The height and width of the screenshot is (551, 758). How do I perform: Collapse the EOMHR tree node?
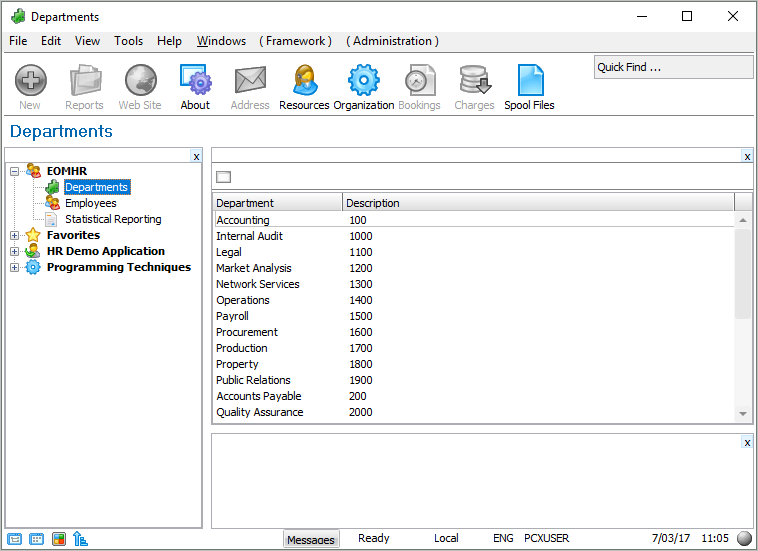[15, 171]
